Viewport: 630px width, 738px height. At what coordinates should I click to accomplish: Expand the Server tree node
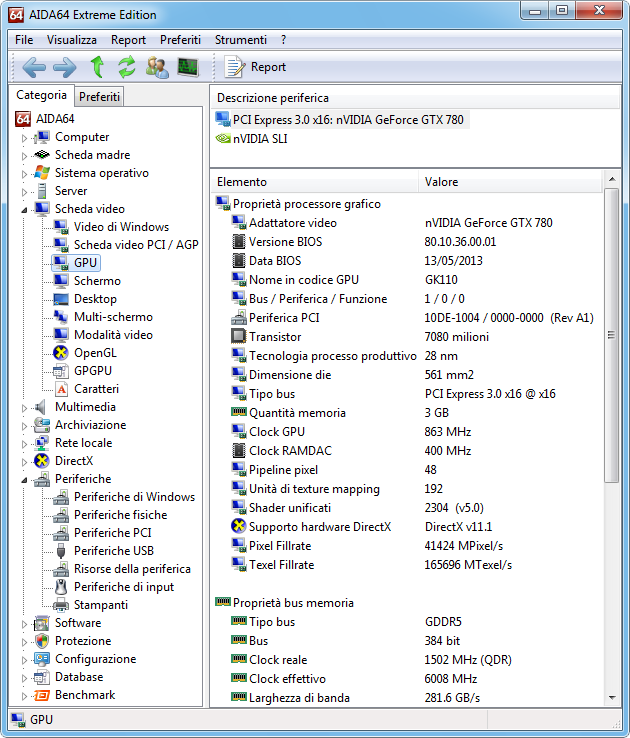point(24,192)
